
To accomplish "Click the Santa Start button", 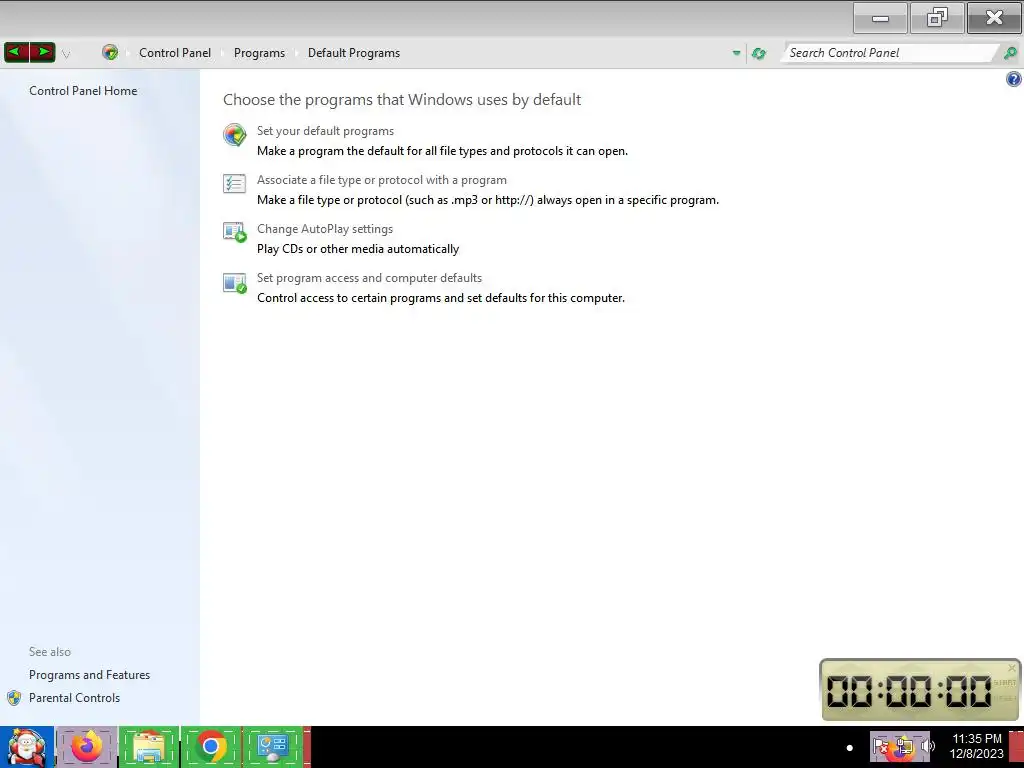I will pos(27,747).
